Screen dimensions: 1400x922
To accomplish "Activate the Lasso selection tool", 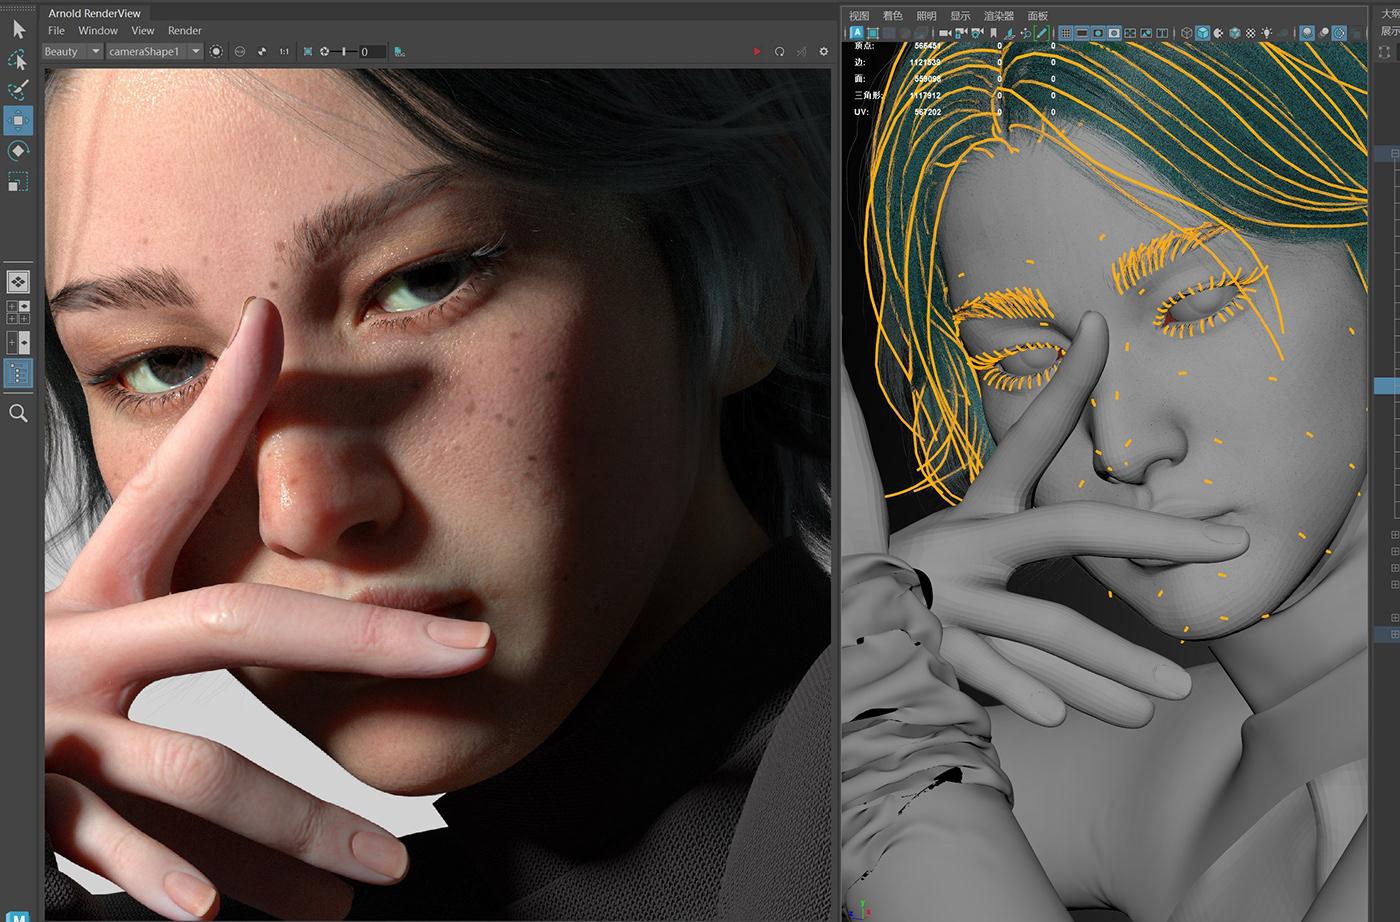I will pos(18,60).
